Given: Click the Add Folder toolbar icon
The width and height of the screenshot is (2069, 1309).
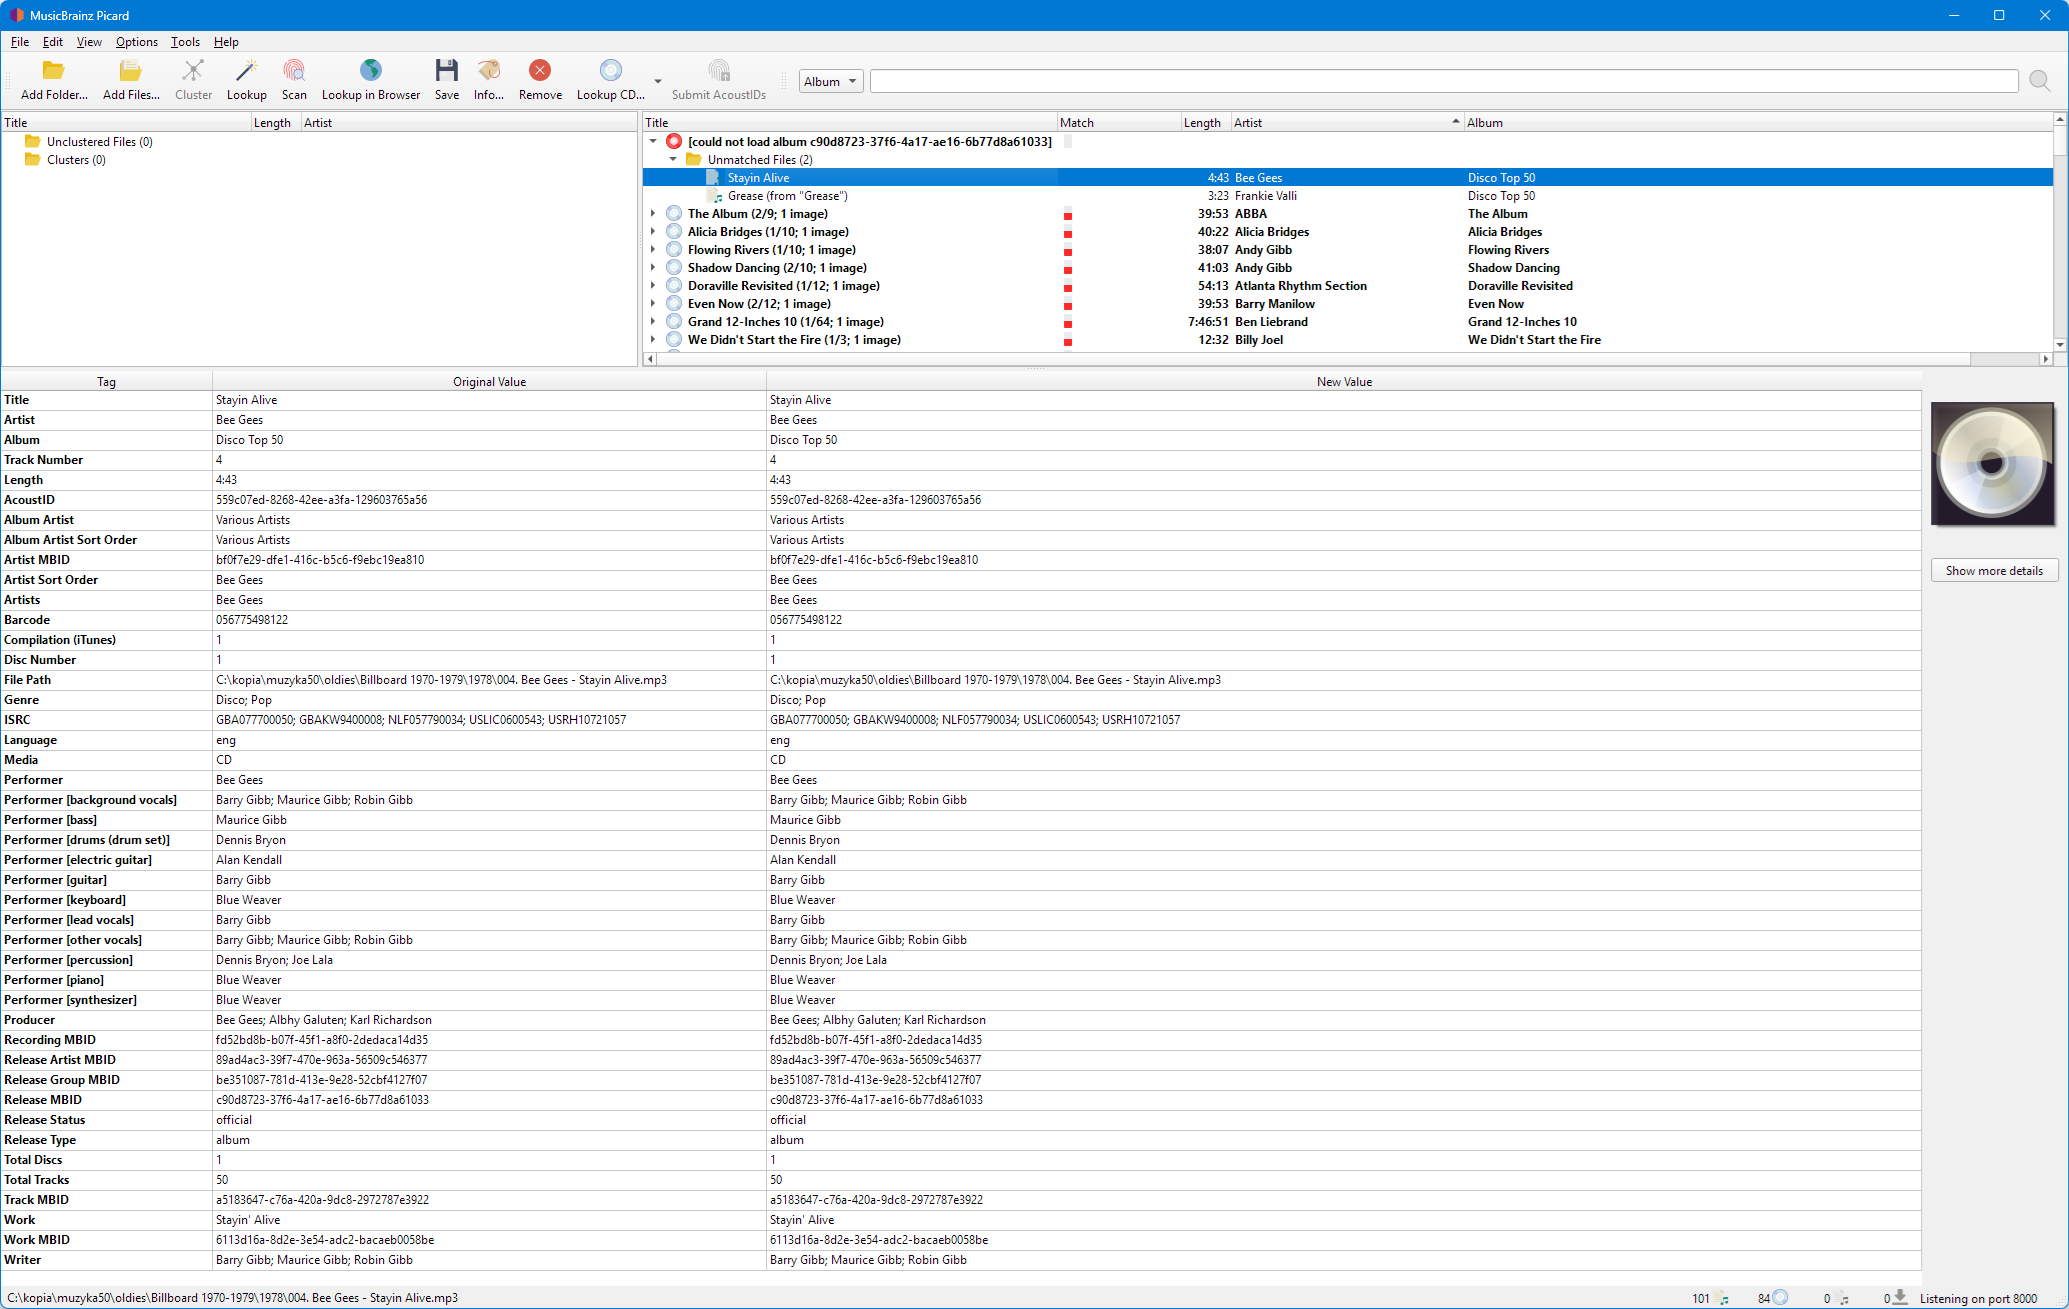Looking at the screenshot, I should point(54,71).
